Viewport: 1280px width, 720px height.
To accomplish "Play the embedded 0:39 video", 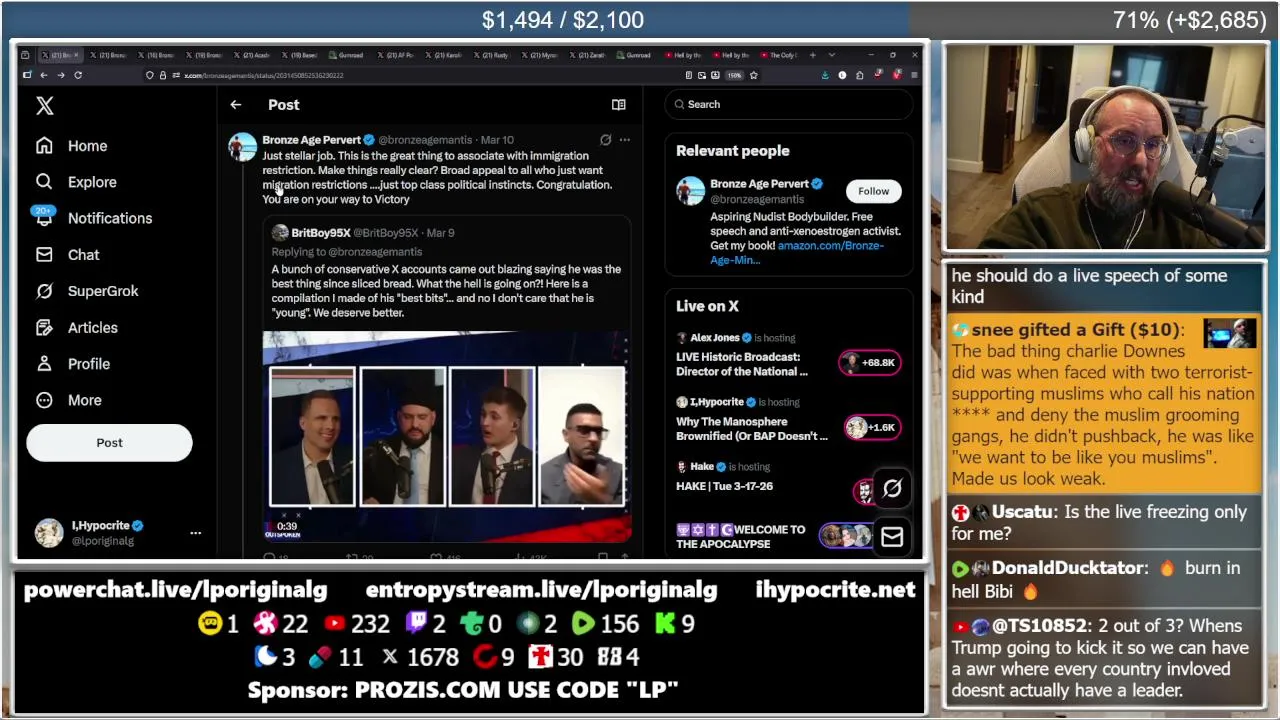I will 447,436.
